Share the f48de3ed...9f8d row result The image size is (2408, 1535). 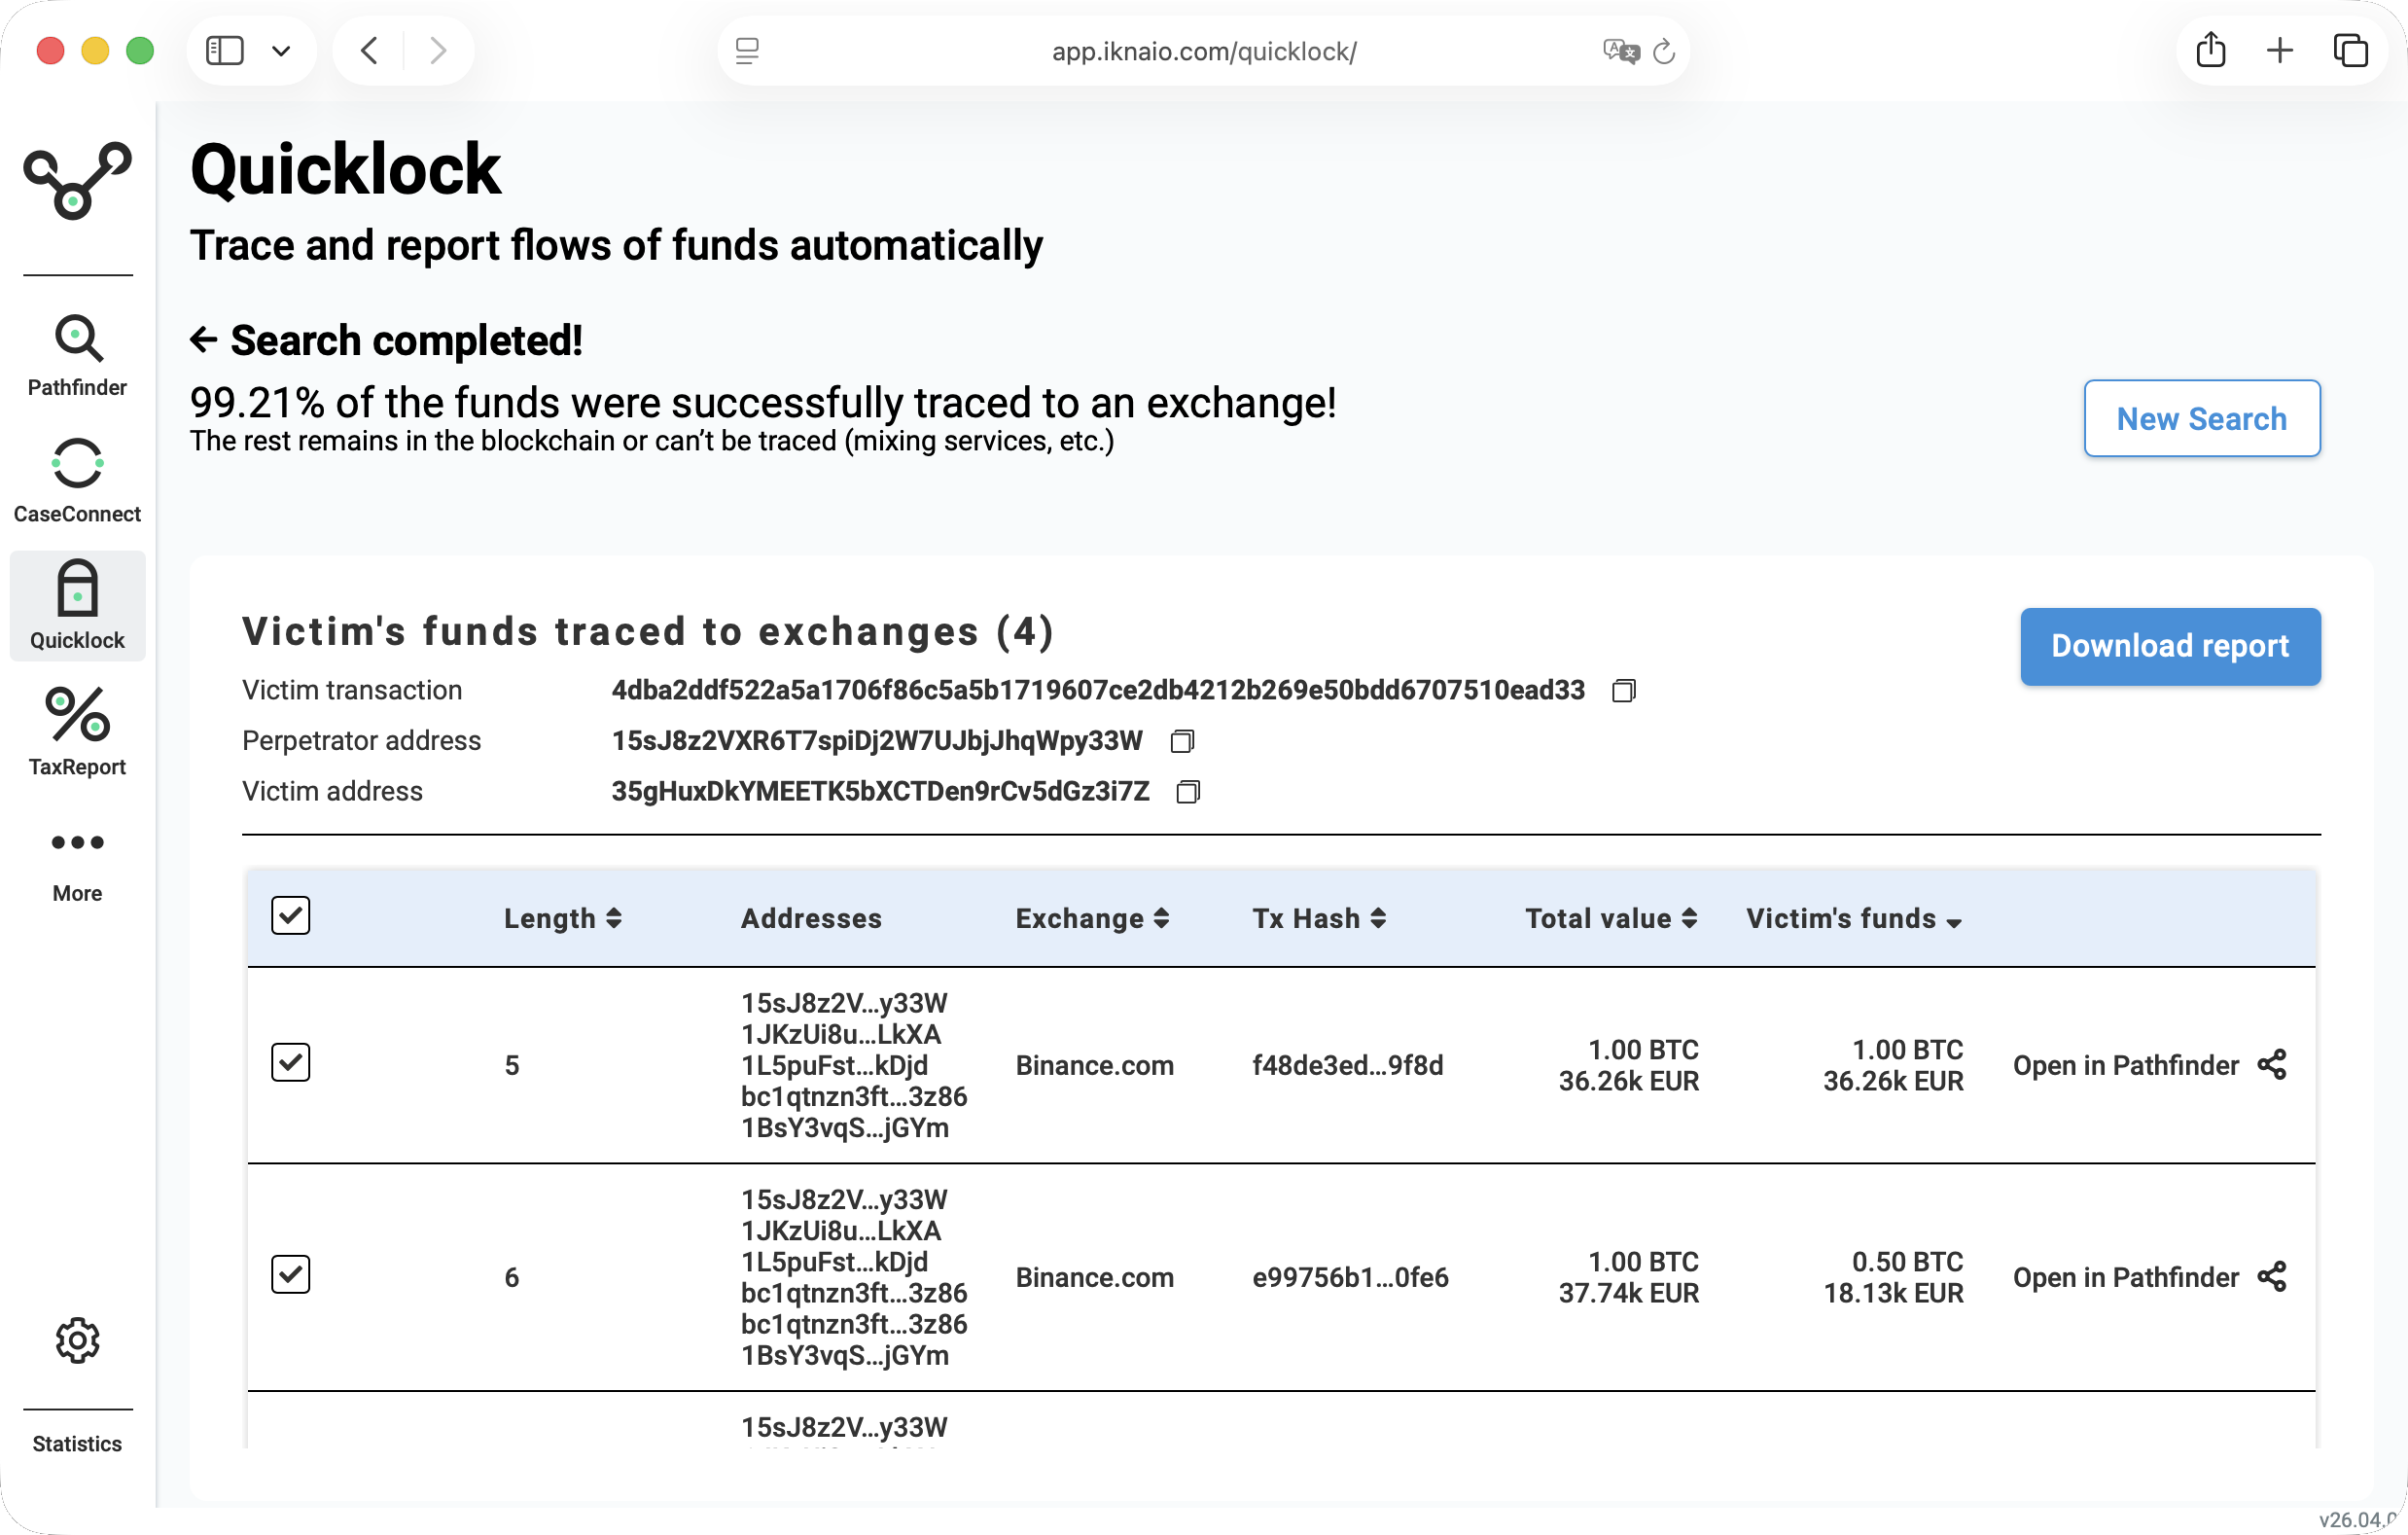point(2272,1065)
